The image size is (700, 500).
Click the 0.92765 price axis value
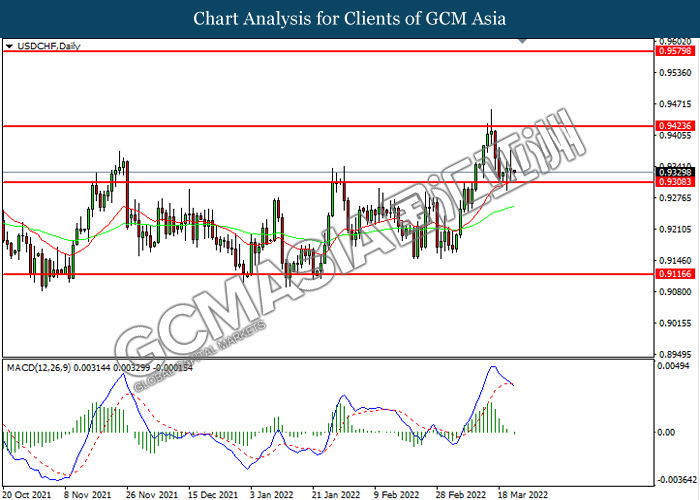(675, 198)
